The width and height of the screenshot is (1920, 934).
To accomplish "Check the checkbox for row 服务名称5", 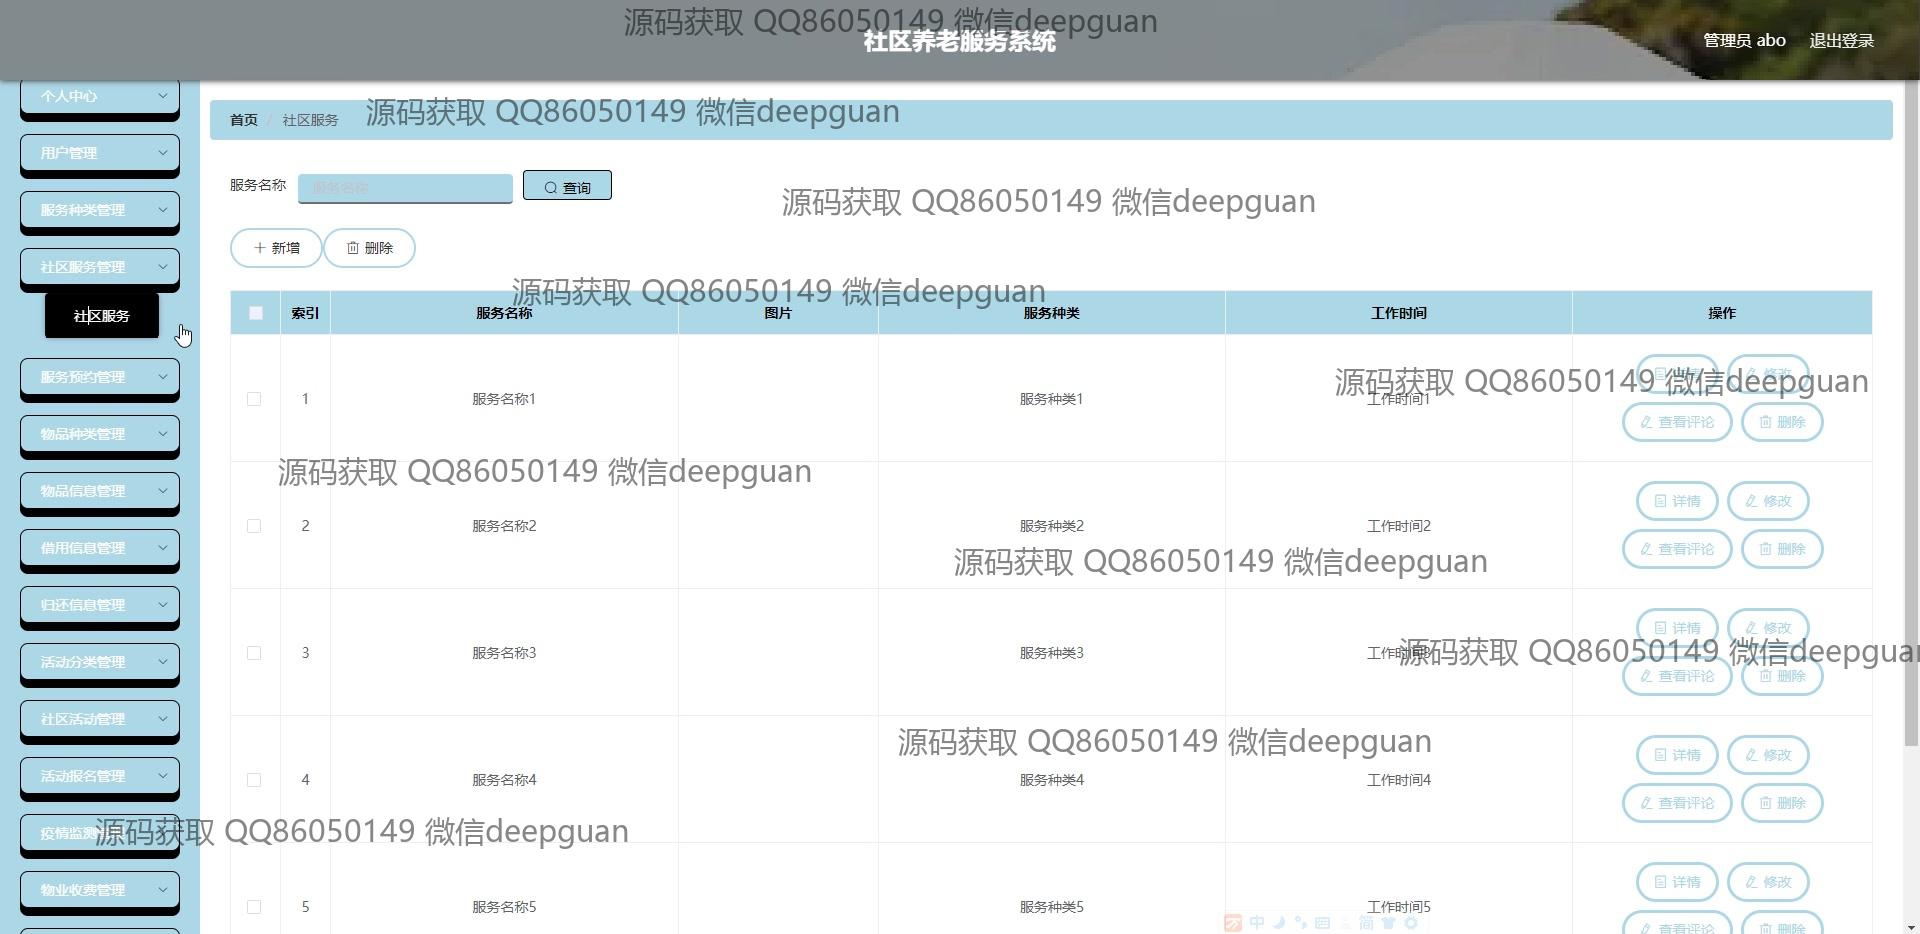I will [254, 907].
